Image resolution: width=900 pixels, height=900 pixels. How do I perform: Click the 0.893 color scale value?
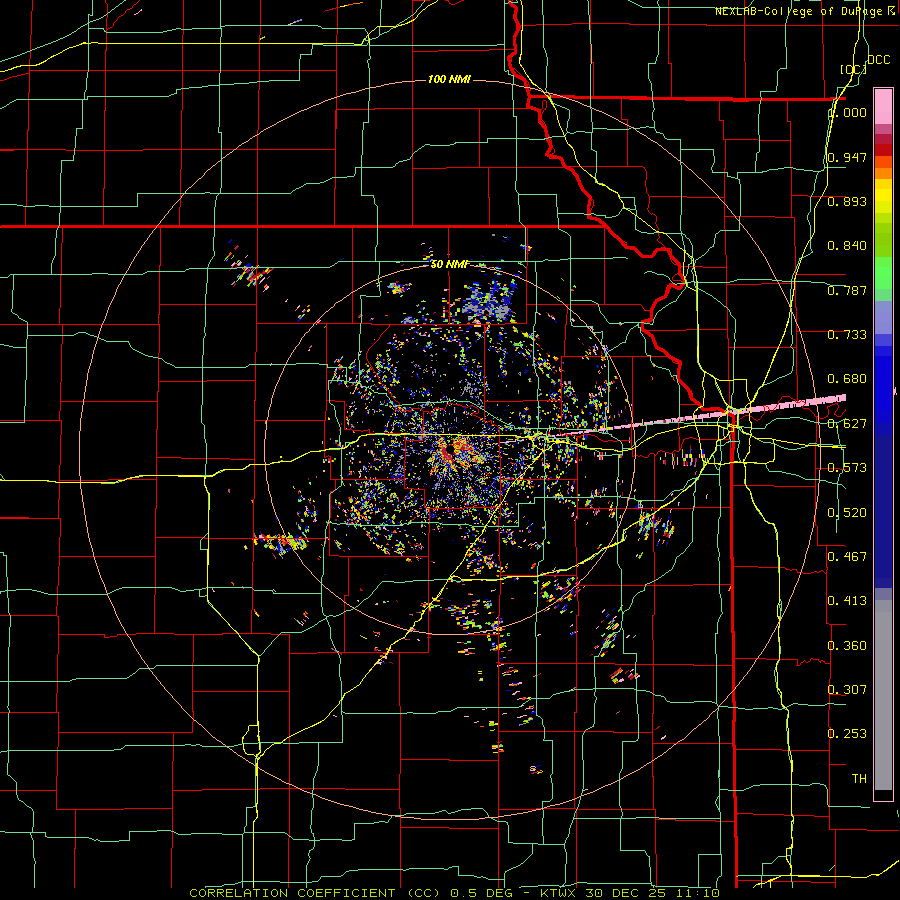click(x=847, y=201)
